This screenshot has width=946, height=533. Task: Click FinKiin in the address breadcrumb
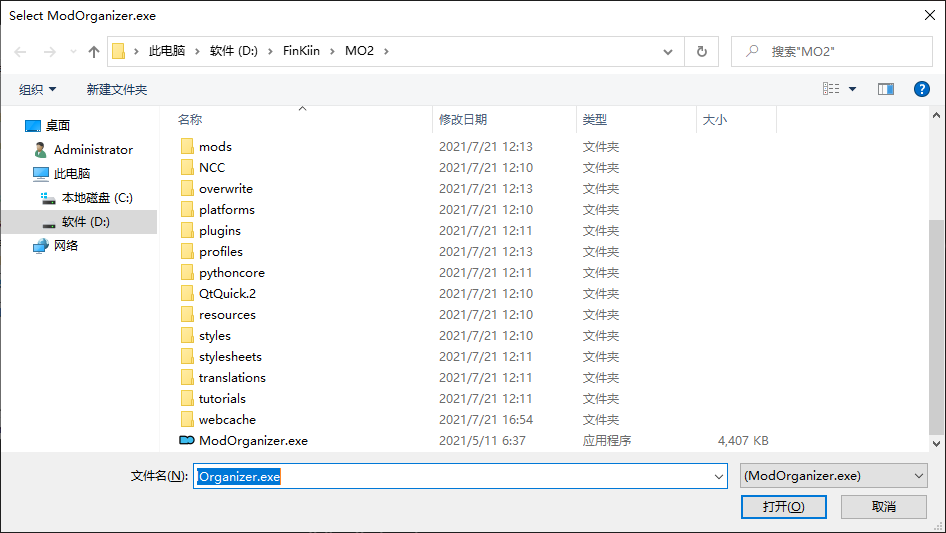pos(301,51)
